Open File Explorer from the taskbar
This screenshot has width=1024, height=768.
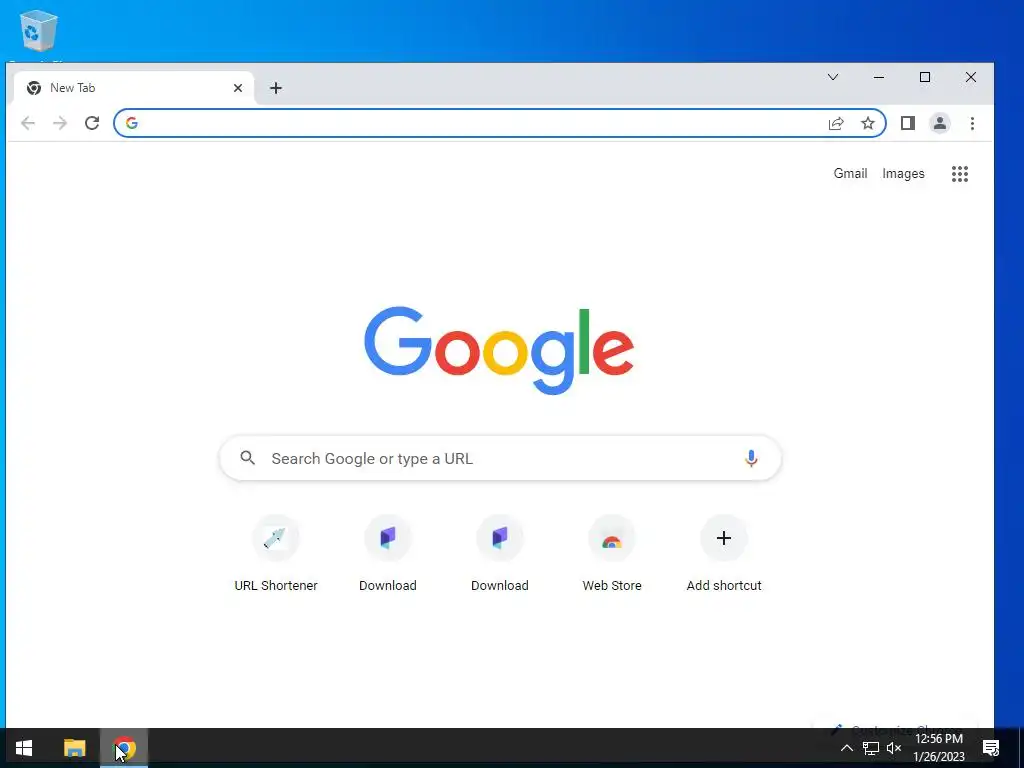coord(74,748)
